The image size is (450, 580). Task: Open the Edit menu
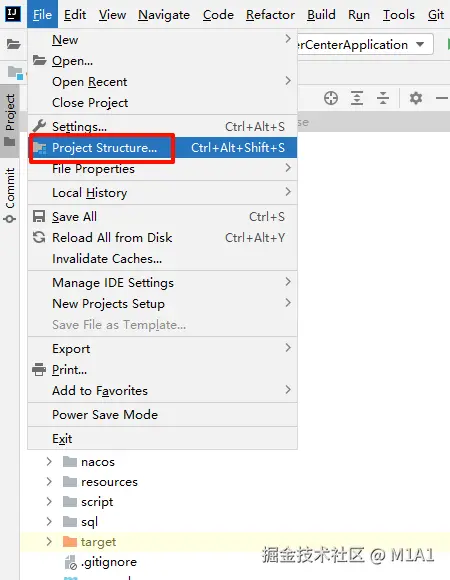tap(75, 15)
